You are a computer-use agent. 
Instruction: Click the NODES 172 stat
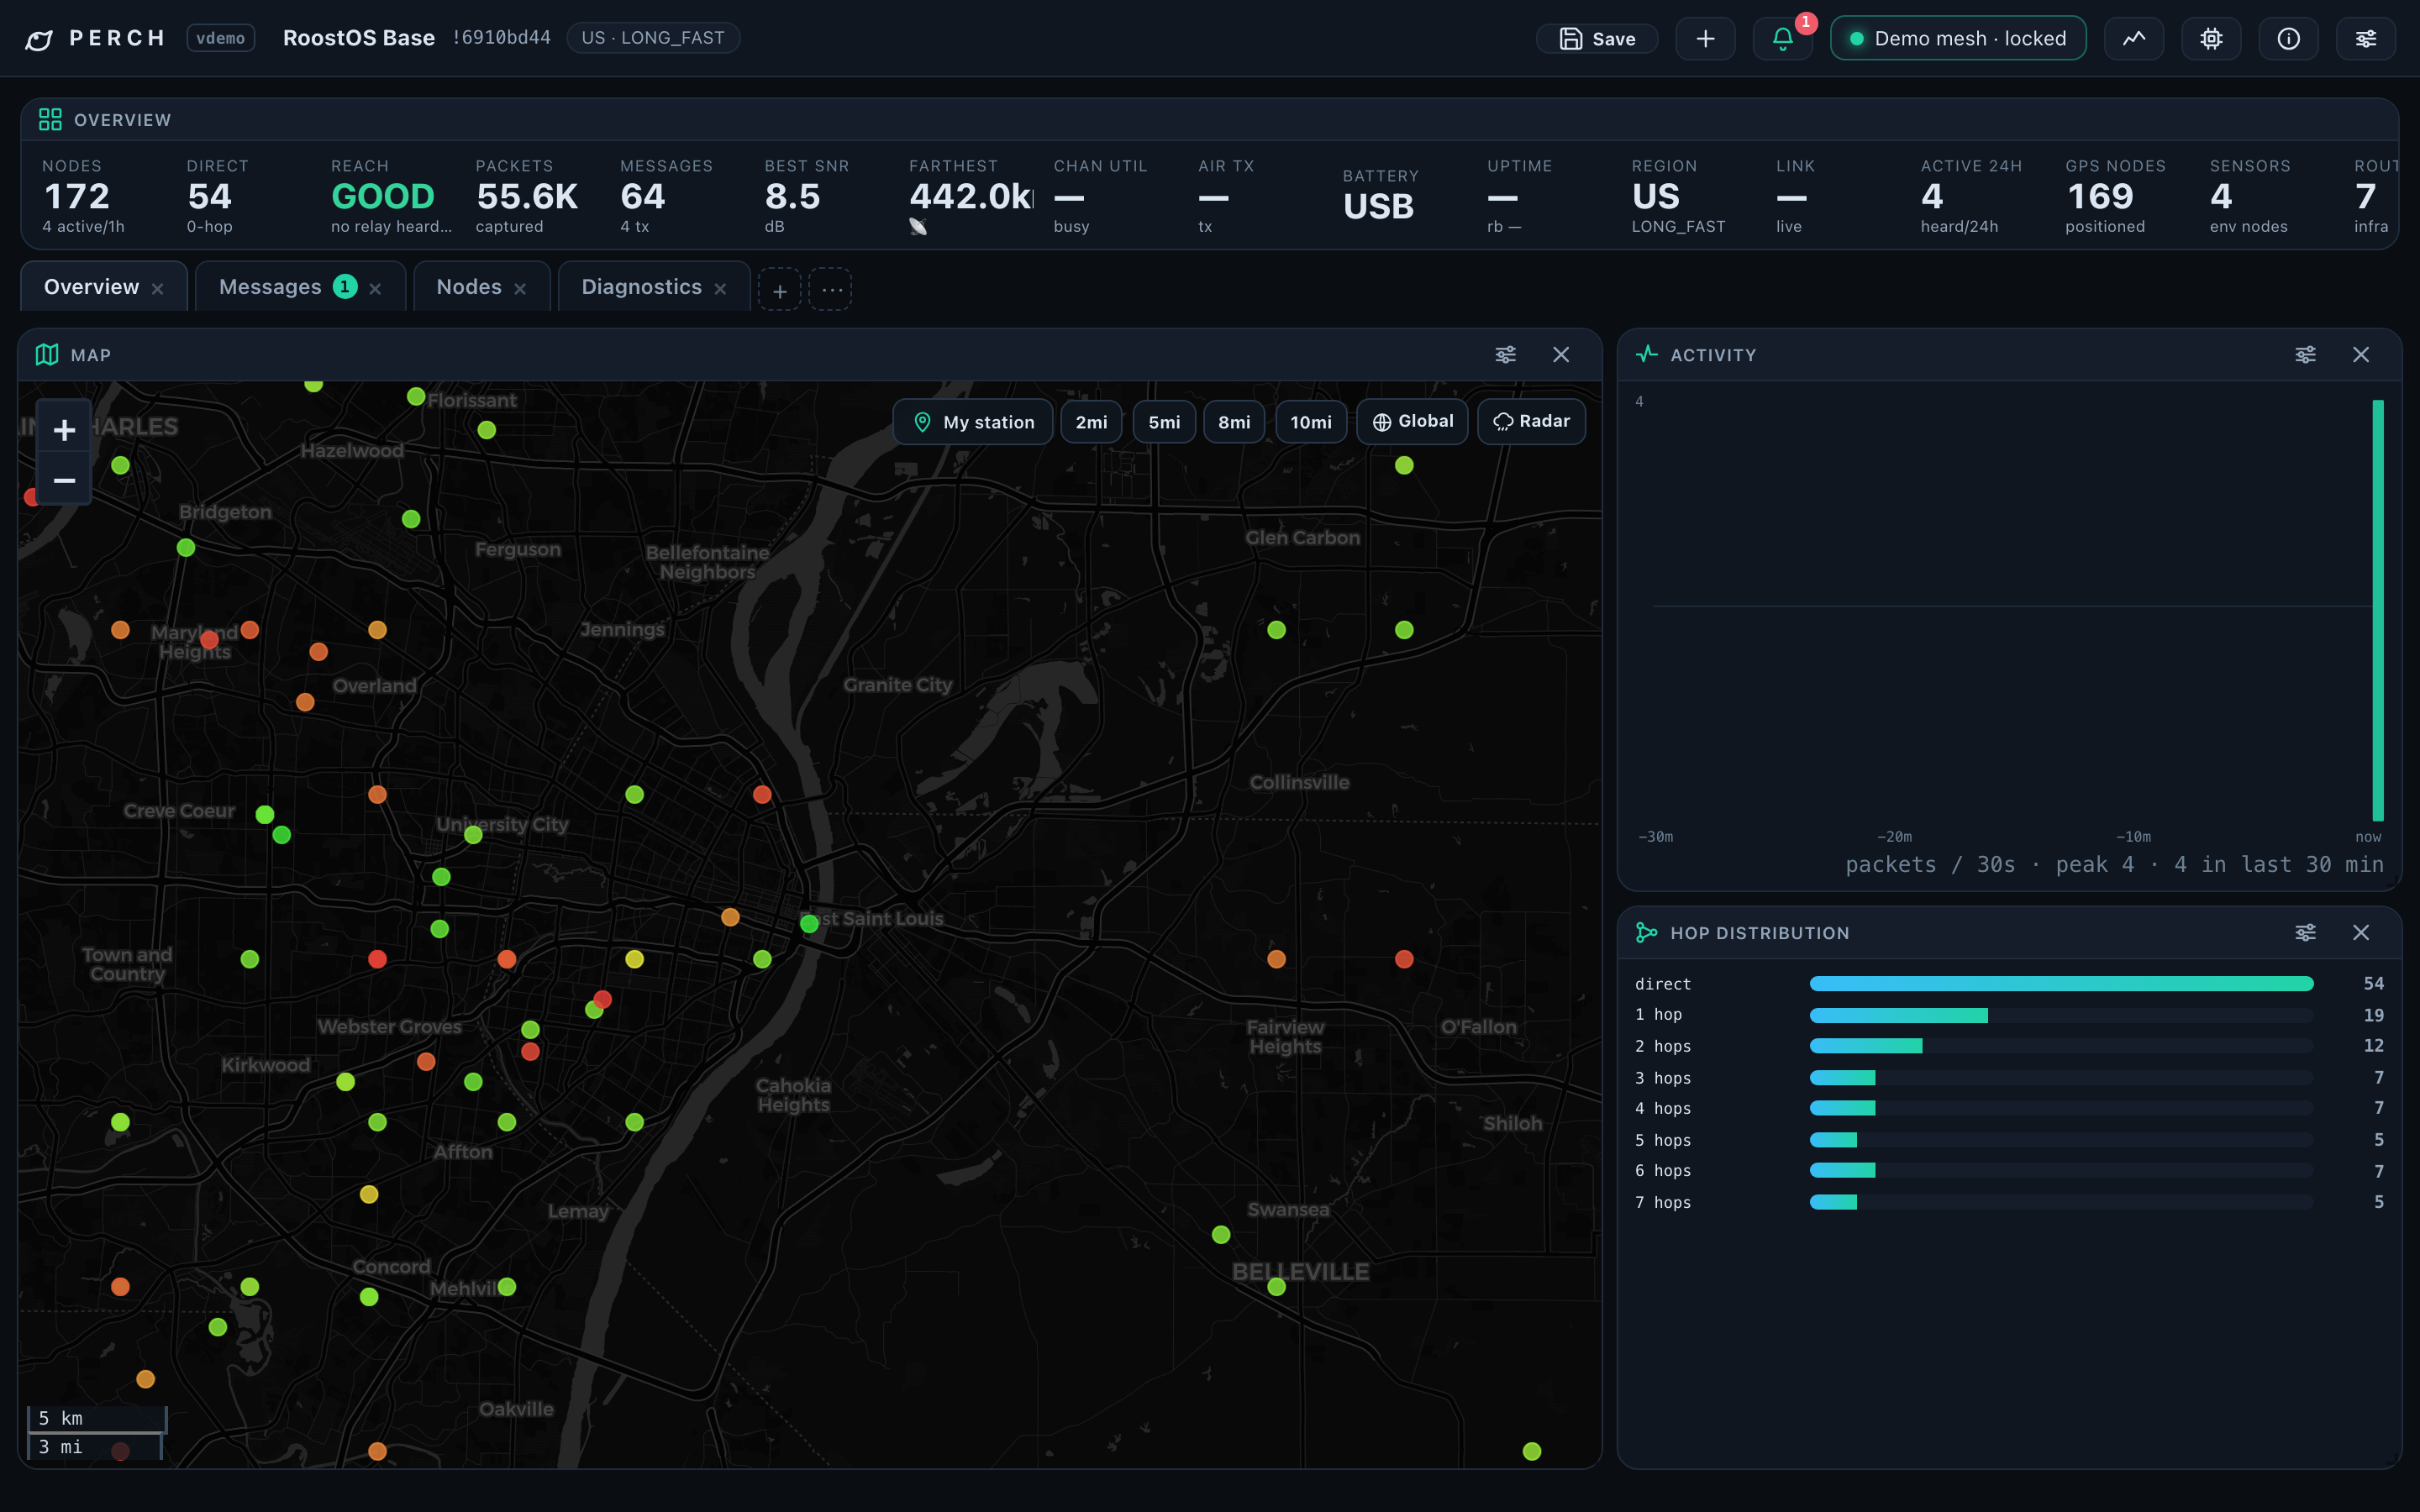(84, 196)
